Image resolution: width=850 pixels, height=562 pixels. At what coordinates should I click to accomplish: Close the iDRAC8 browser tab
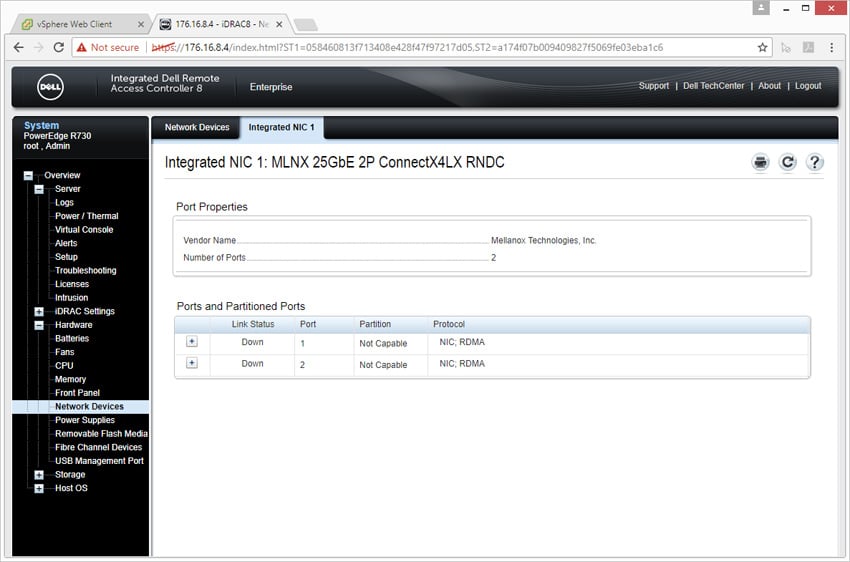click(279, 24)
